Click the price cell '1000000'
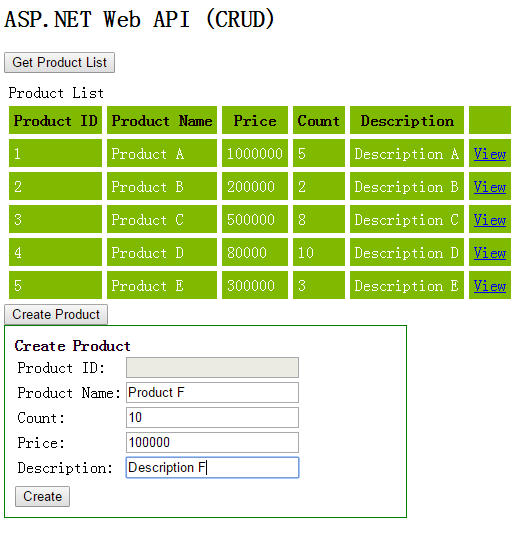Viewport: 525px width, 535px height. click(255, 153)
